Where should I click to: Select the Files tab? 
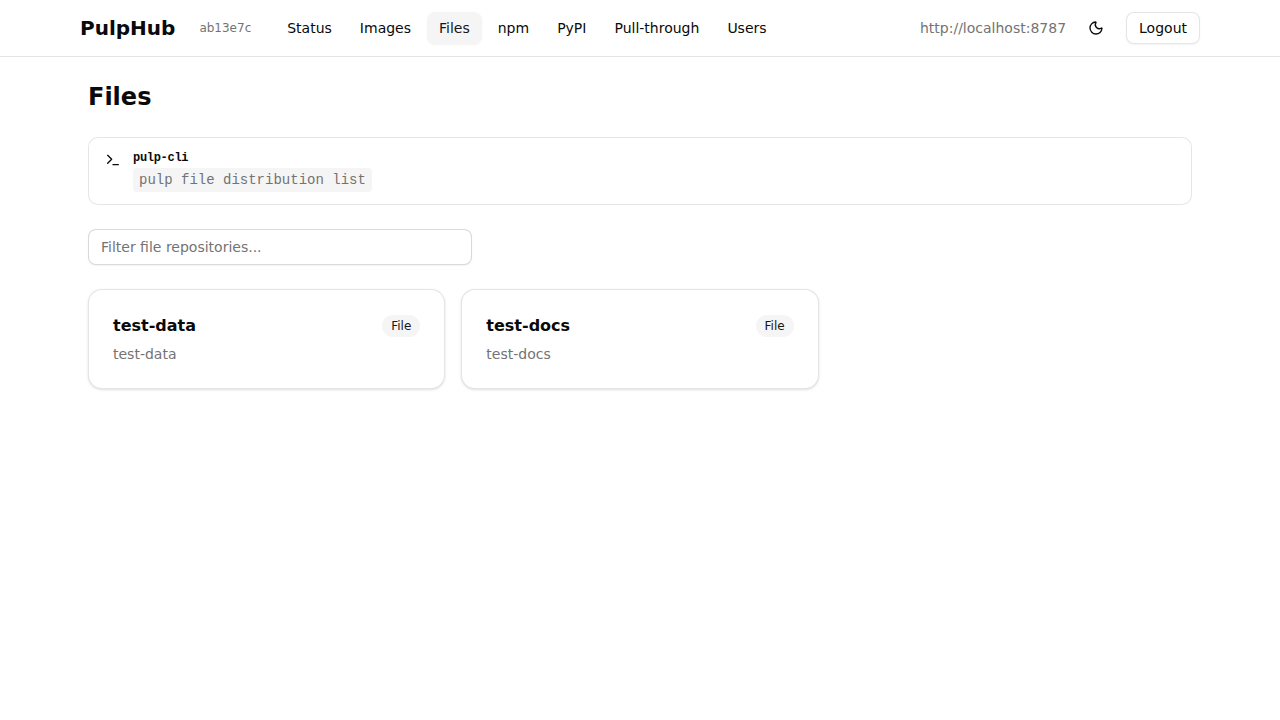(454, 28)
